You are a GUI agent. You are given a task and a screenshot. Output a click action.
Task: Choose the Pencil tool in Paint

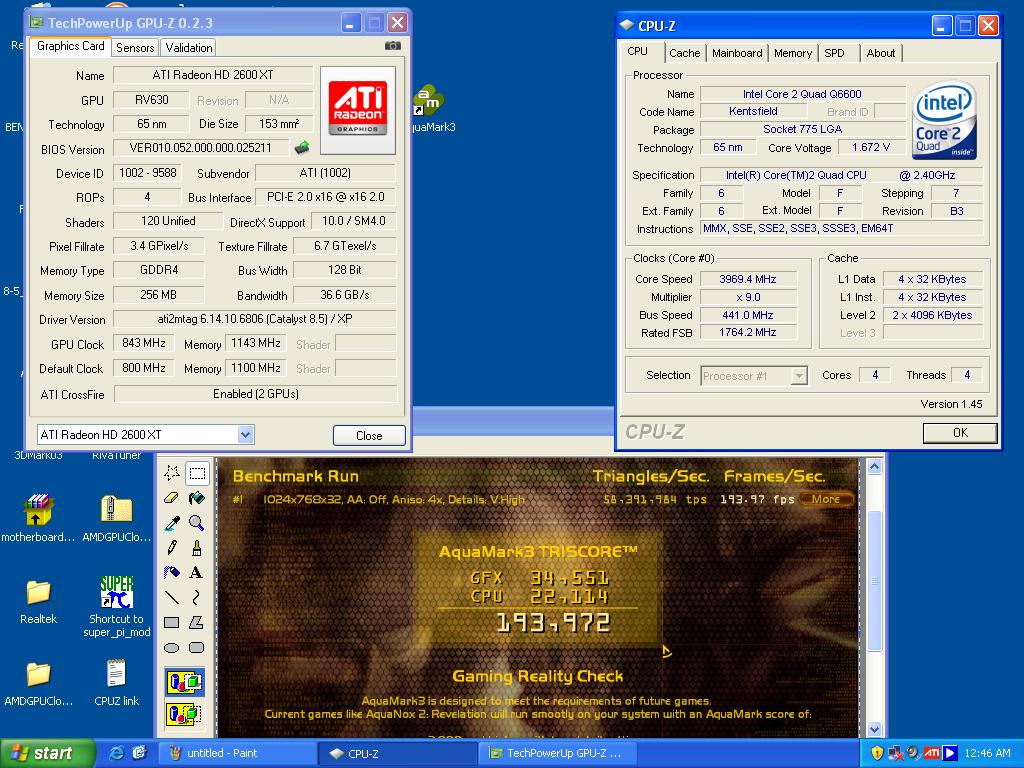pos(172,547)
